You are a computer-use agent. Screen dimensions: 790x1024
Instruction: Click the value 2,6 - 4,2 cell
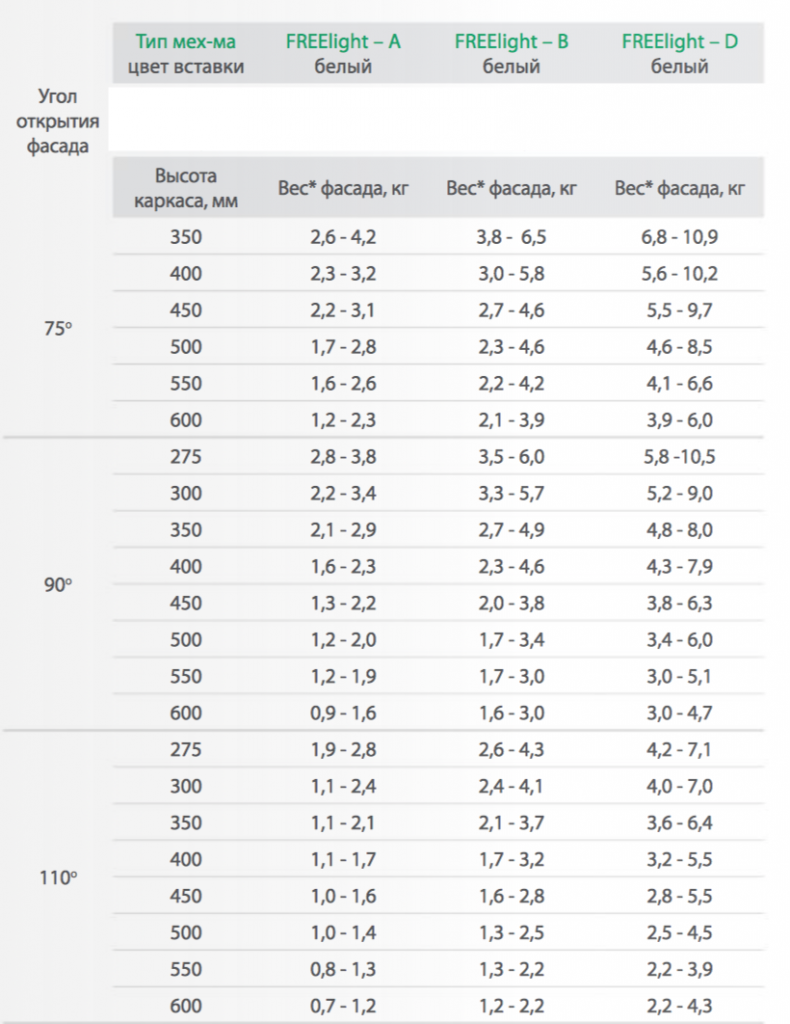coord(343,236)
